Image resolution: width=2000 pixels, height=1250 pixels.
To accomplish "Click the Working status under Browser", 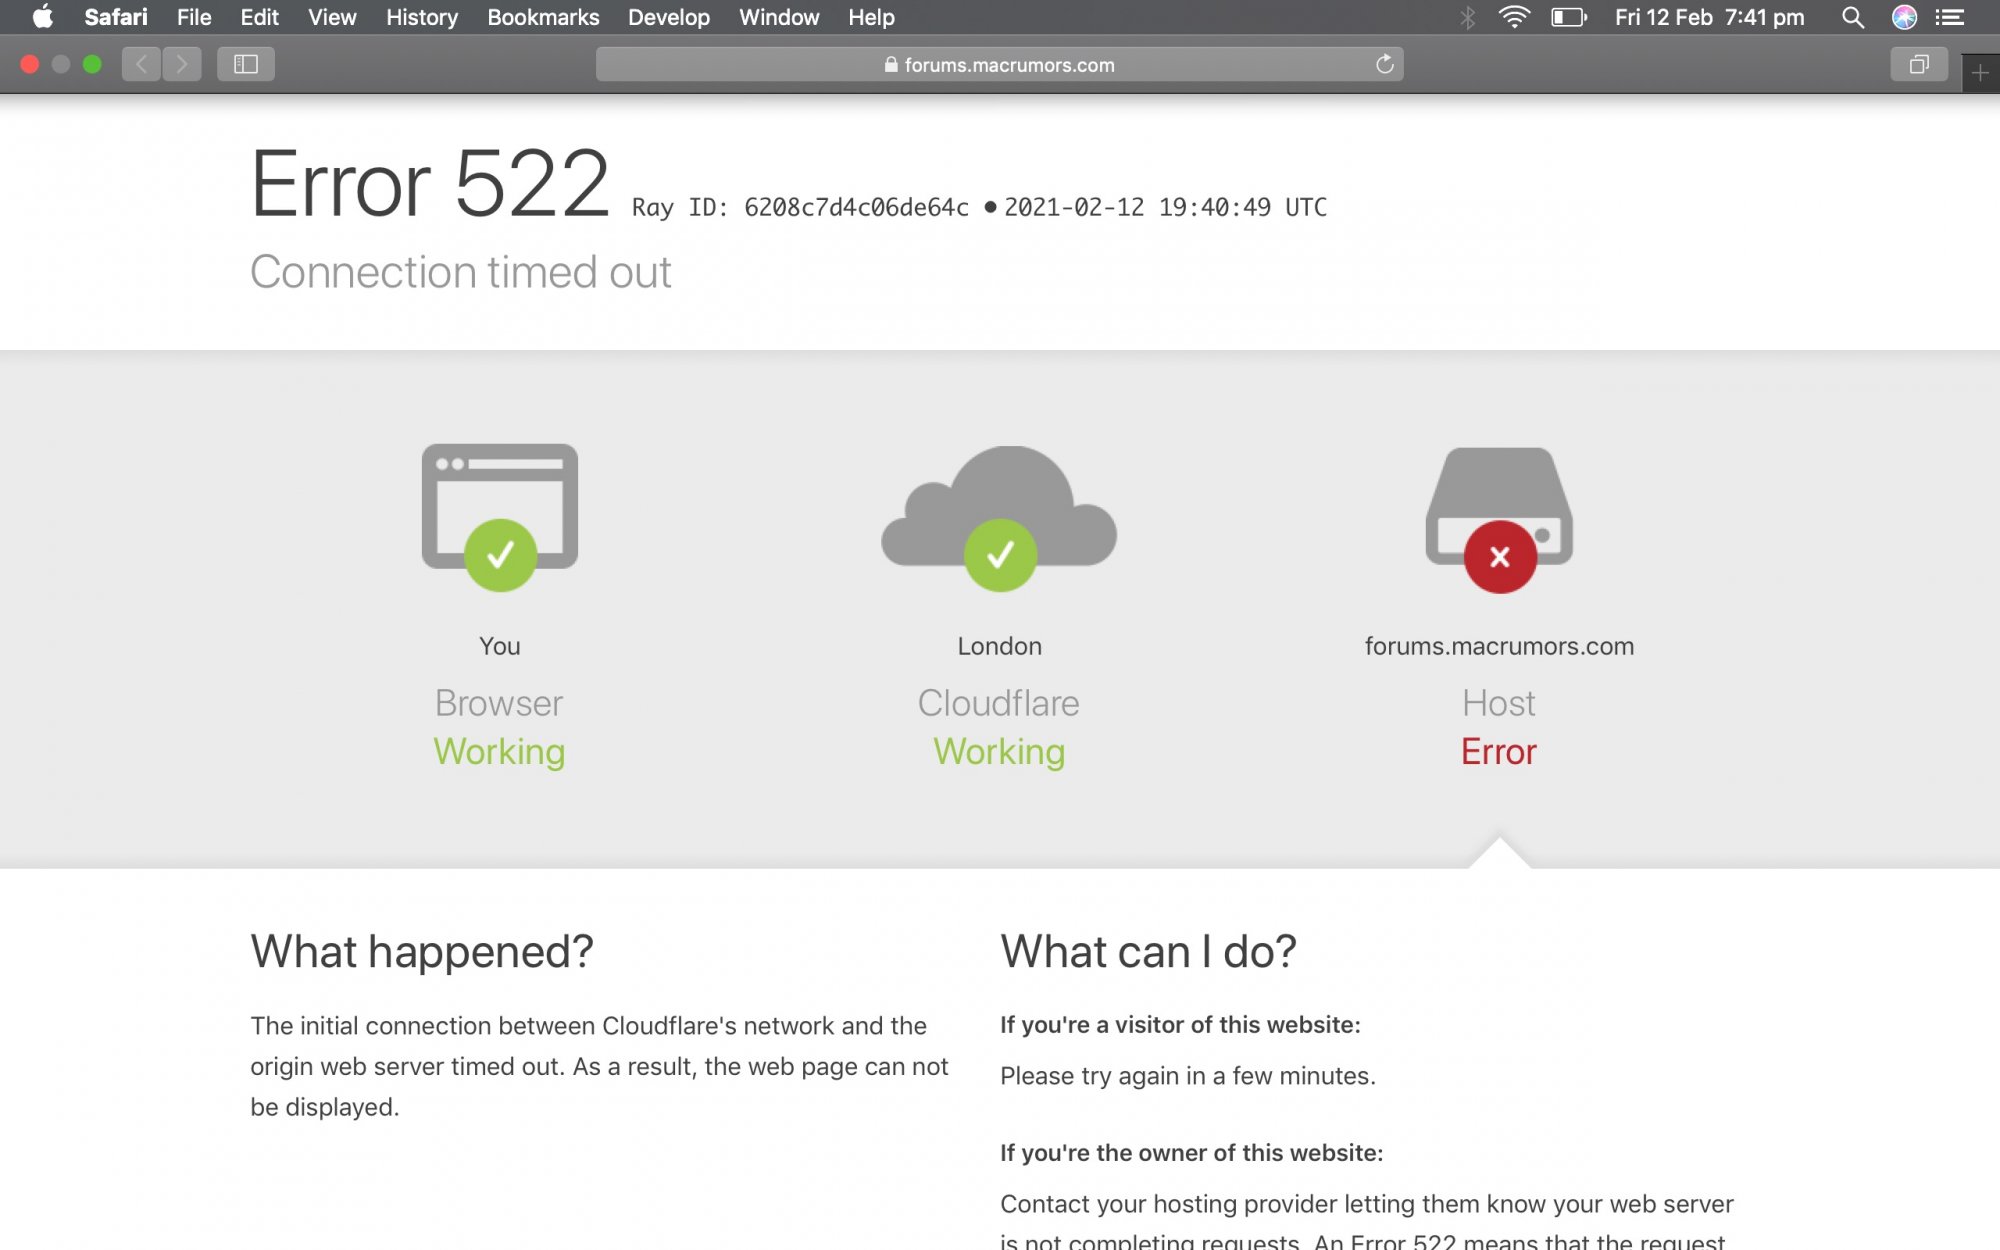I will (499, 752).
